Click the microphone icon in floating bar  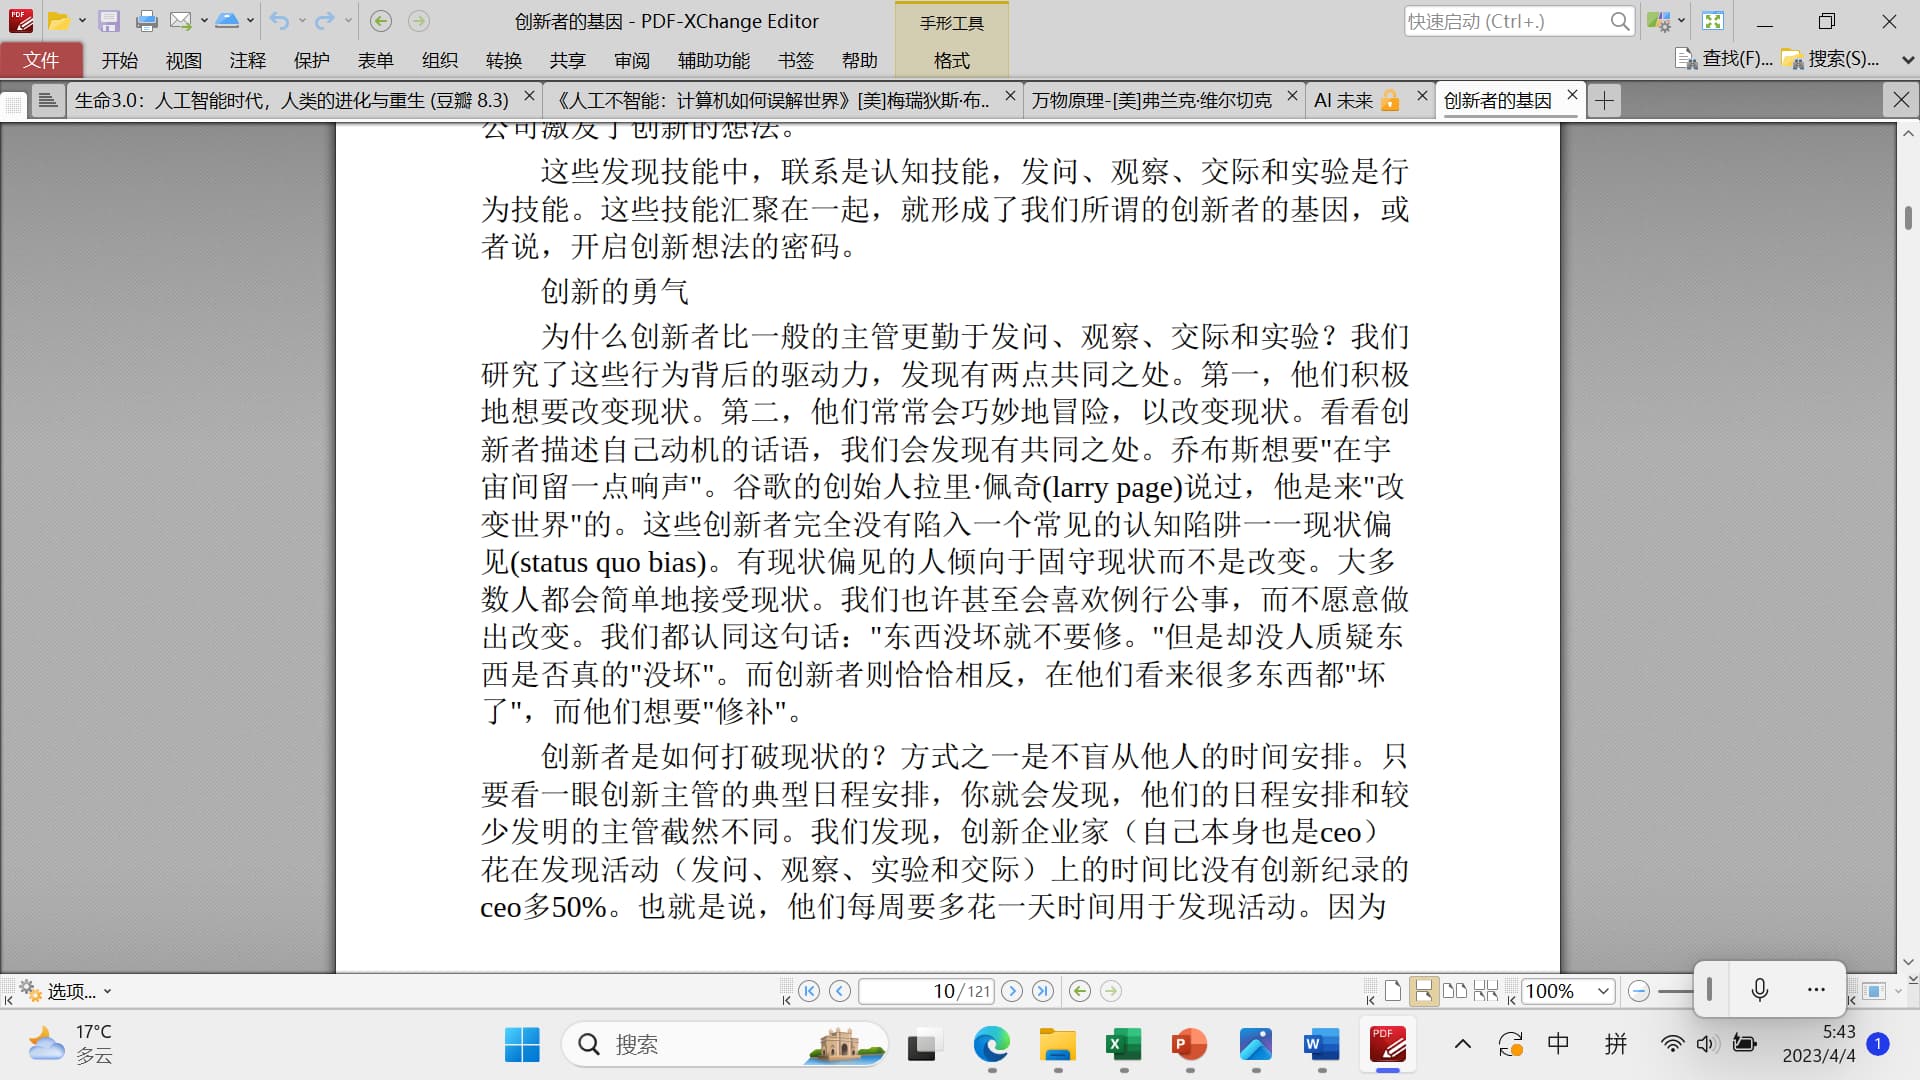click(x=1760, y=990)
